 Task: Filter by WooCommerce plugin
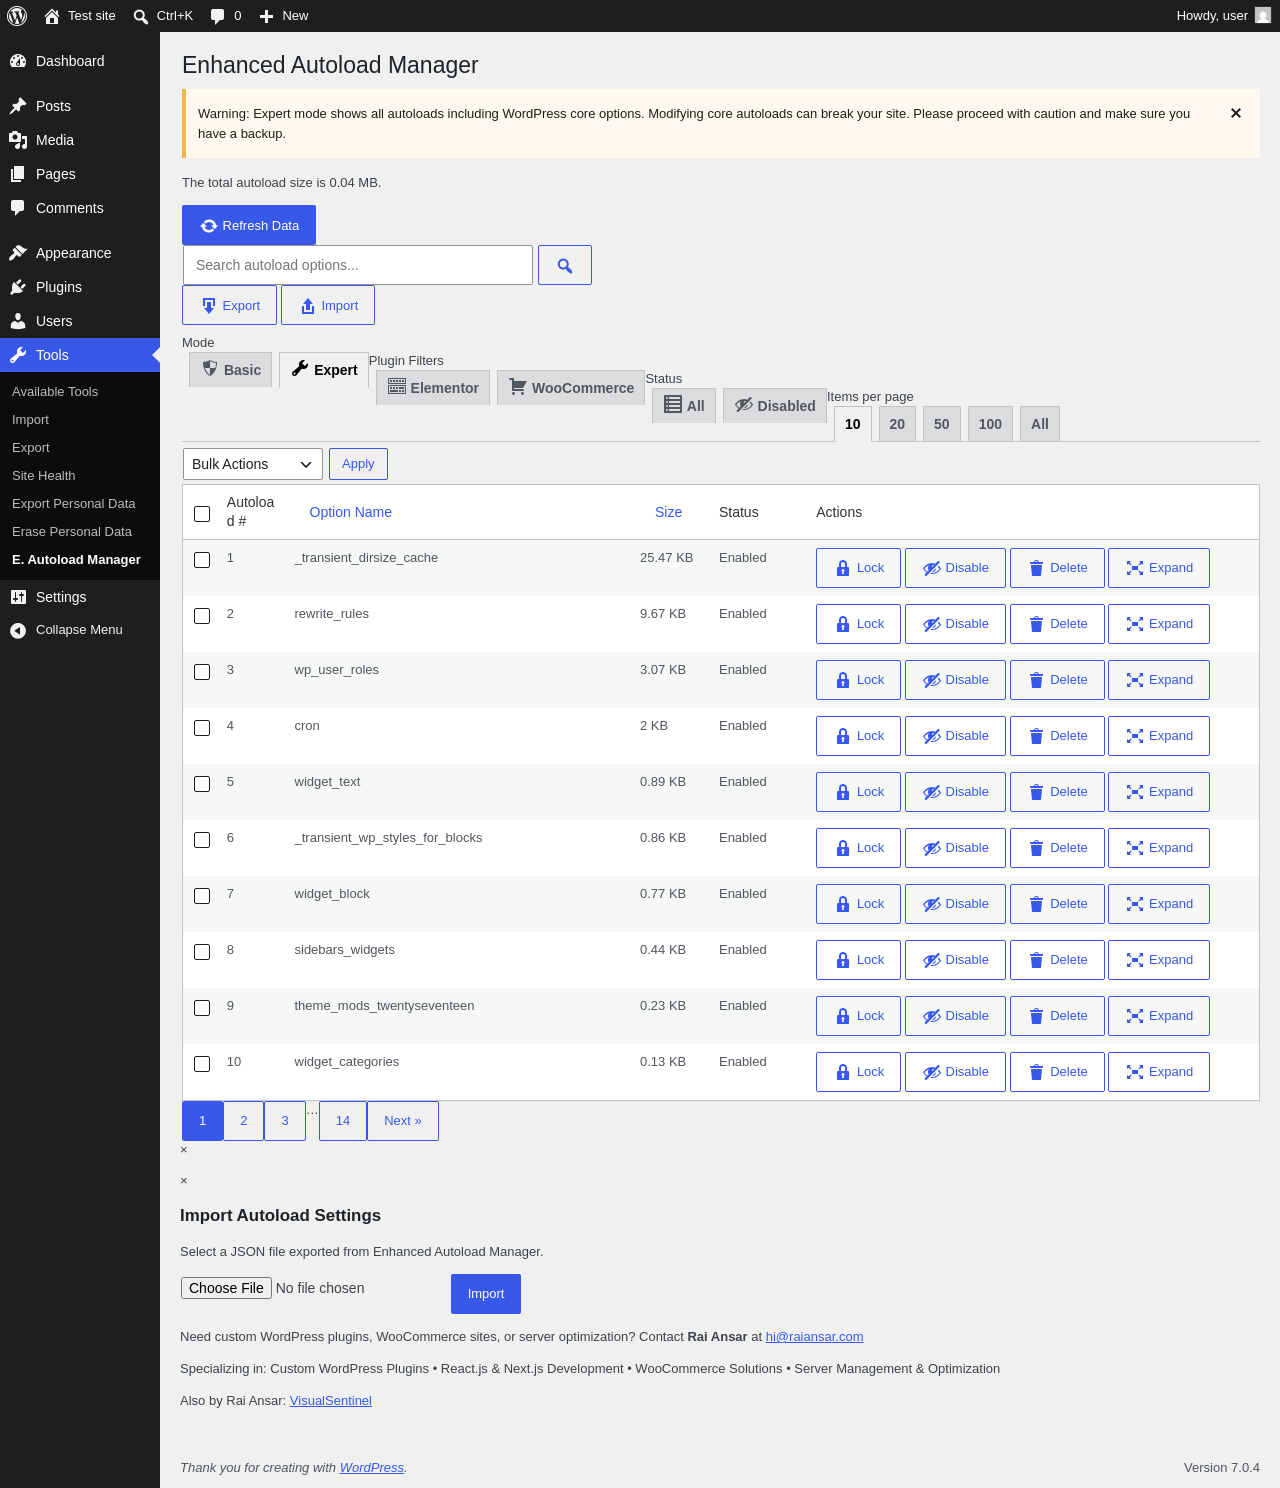point(571,388)
